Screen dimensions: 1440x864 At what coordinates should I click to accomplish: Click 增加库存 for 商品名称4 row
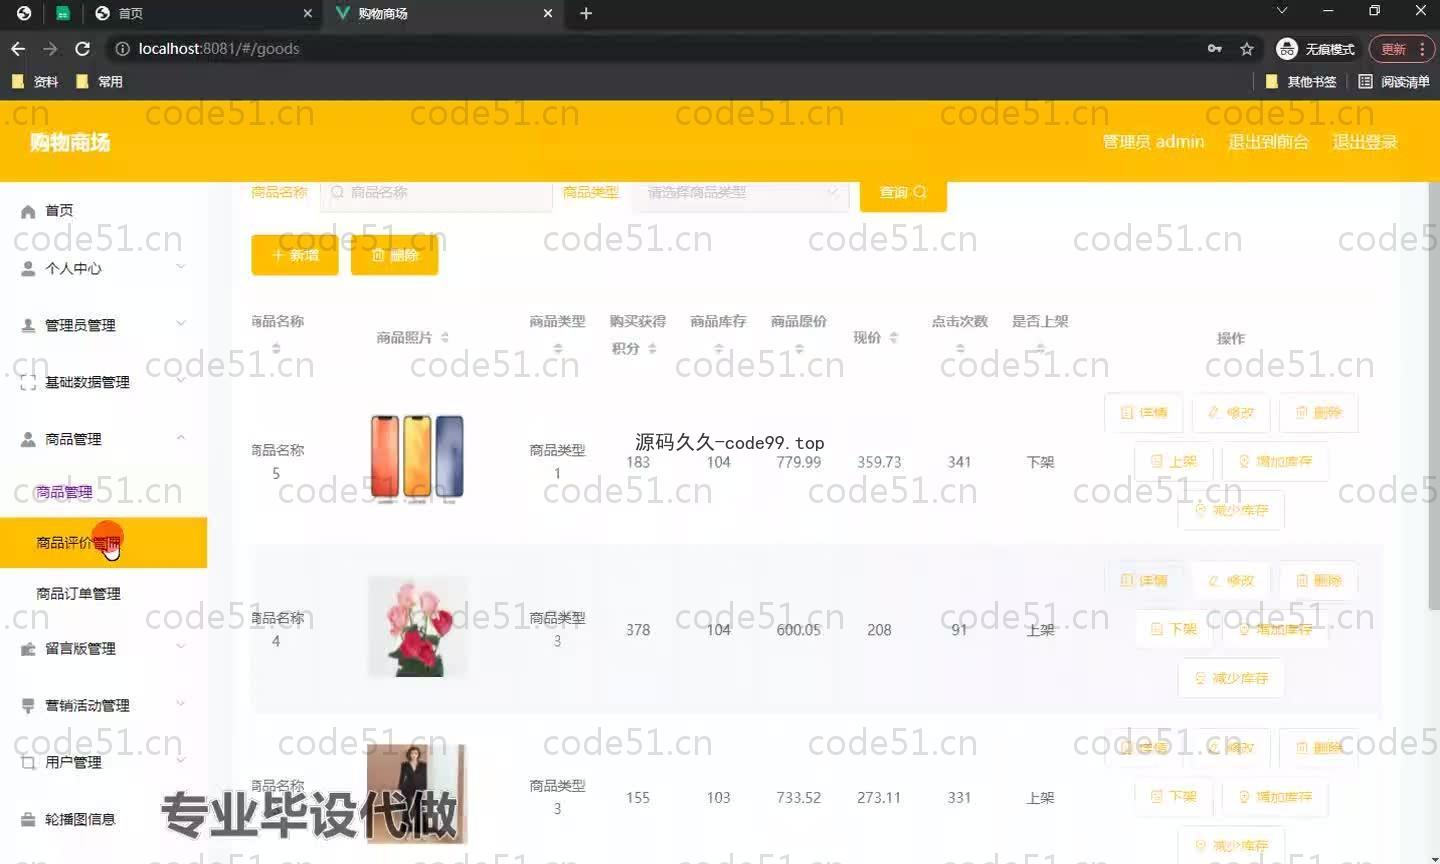(1275, 629)
